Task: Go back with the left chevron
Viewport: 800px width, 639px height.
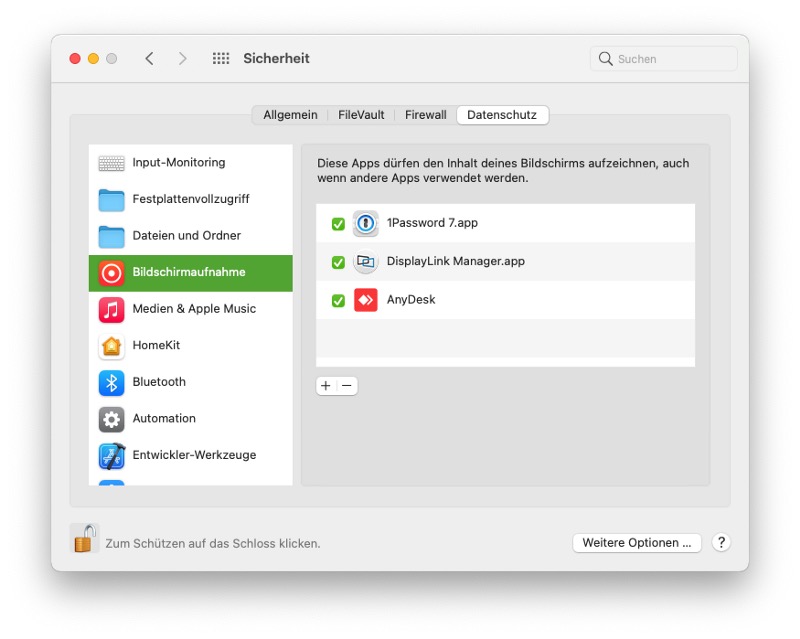Action: (150, 59)
